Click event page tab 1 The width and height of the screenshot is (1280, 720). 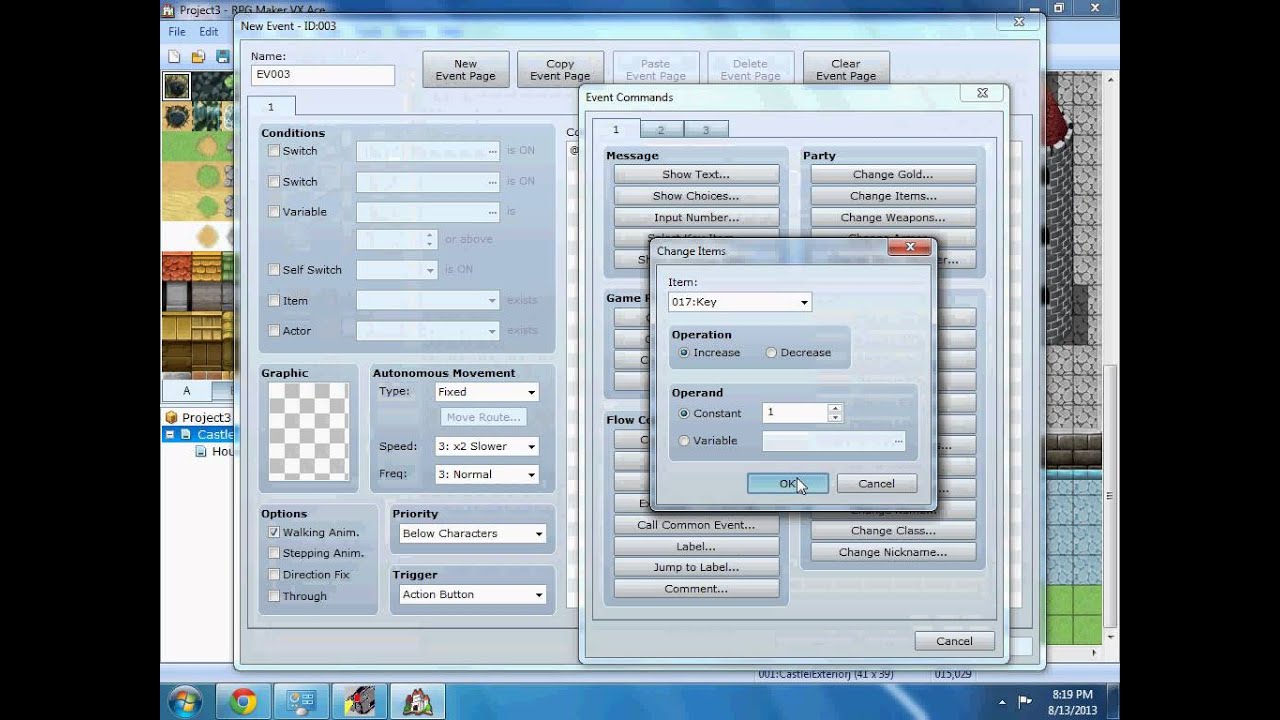270,106
